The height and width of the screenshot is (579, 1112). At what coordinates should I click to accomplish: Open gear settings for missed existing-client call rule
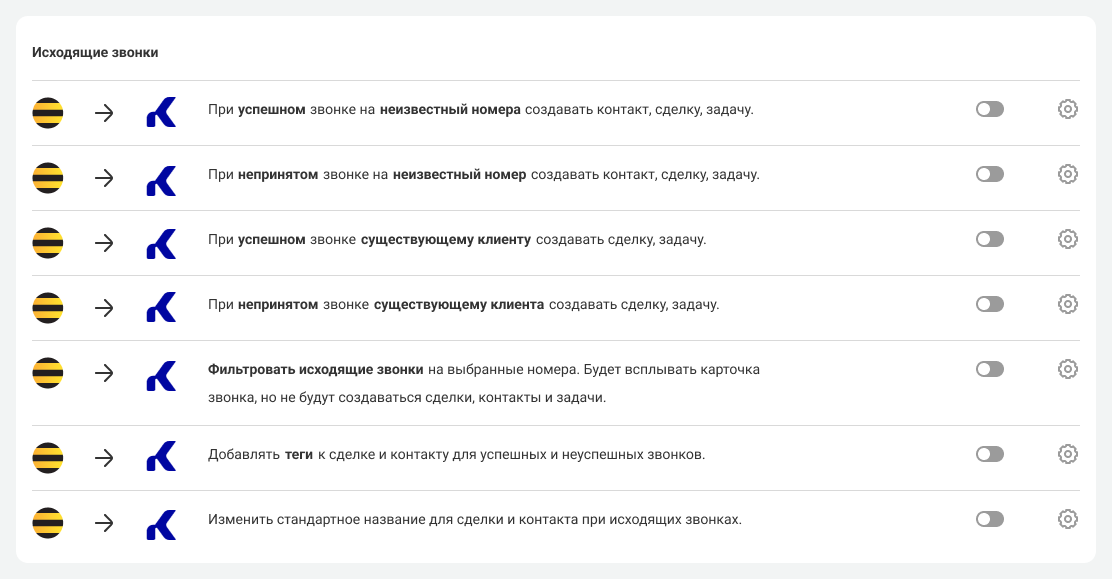(1067, 304)
